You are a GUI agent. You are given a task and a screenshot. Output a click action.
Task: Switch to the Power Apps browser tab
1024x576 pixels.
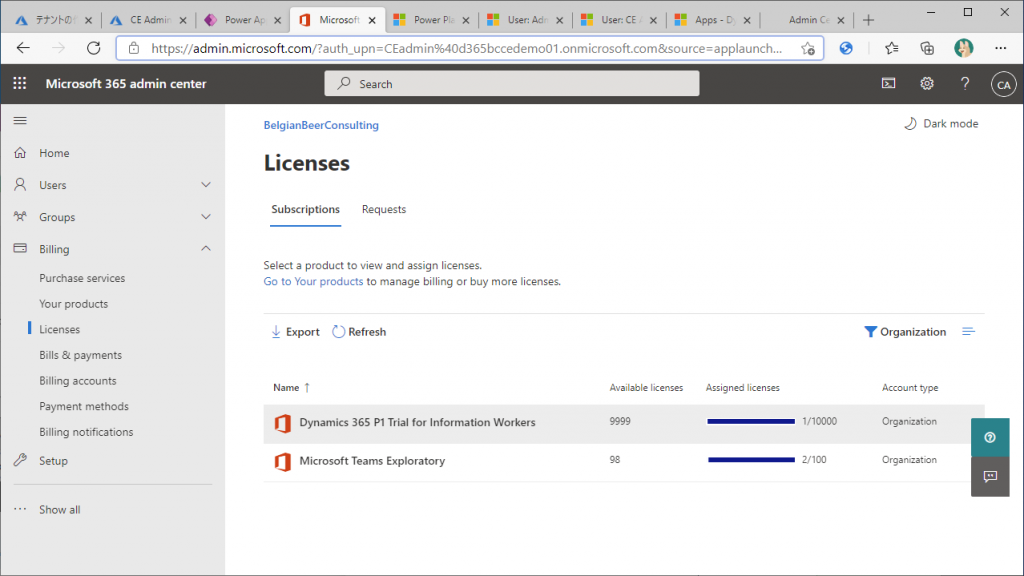point(244,20)
